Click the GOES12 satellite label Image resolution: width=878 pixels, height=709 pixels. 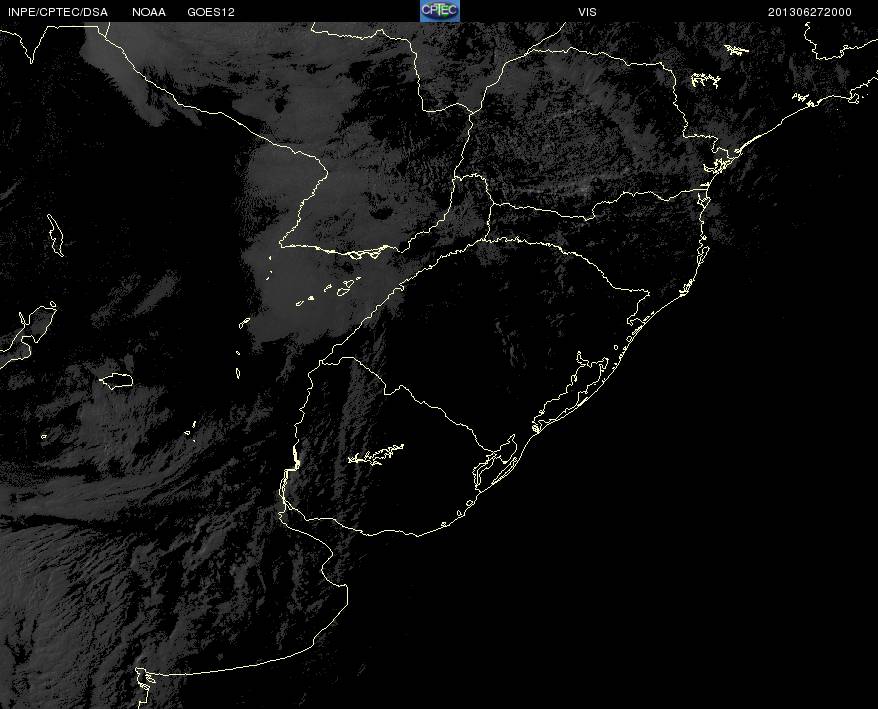pyautogui.click(x=211, y=12)
